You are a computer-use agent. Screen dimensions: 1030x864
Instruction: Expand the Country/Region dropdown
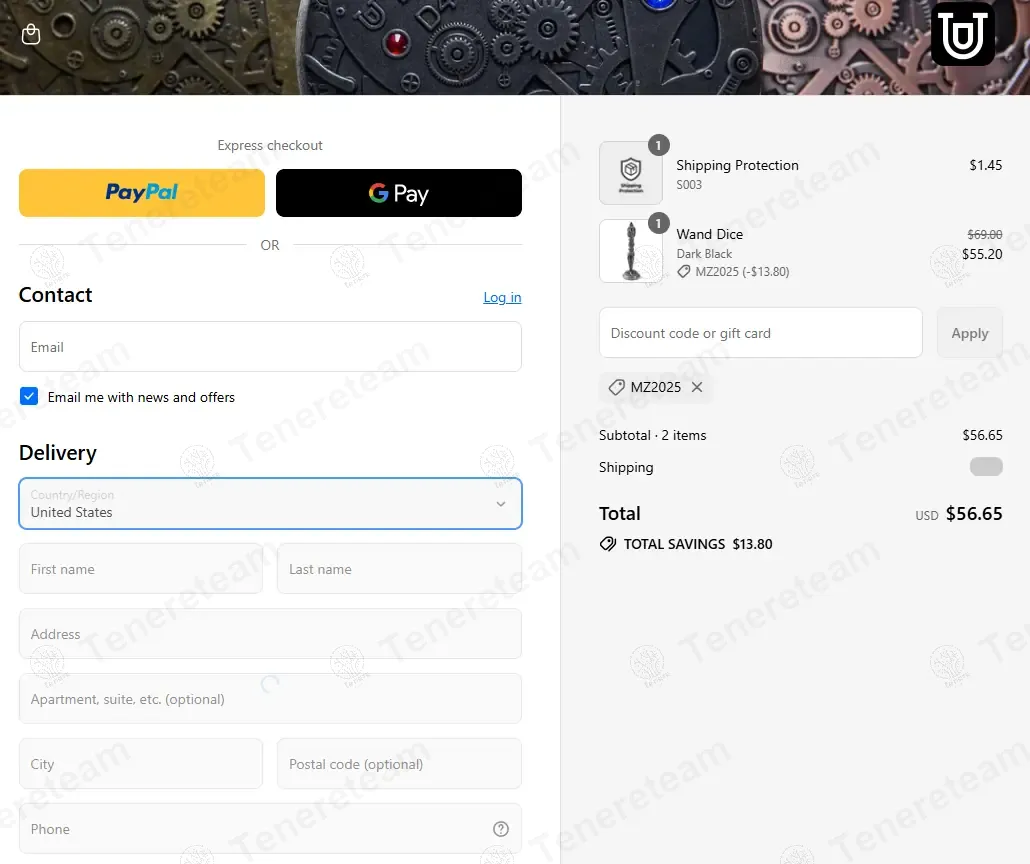tap(270, 504)
